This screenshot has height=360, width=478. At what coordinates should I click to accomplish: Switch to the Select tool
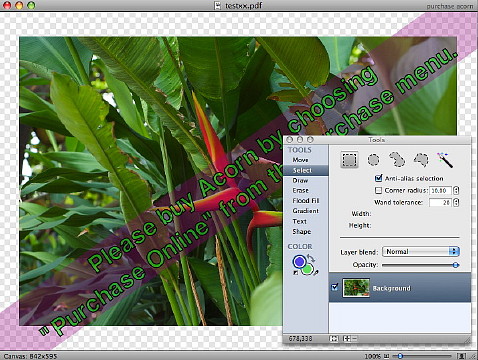(302, 170)
